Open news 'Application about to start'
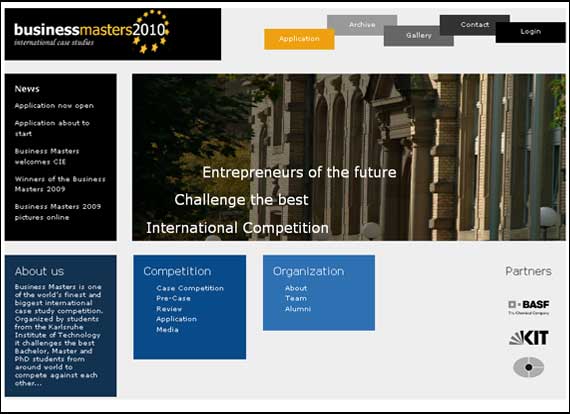Image resolution: width=570 pixels, height=414 pixels. 52,128
